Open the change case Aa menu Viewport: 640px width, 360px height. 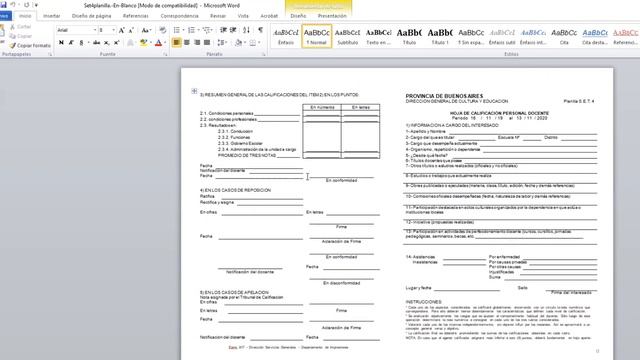pyautogui.click(x=146, y=30)
